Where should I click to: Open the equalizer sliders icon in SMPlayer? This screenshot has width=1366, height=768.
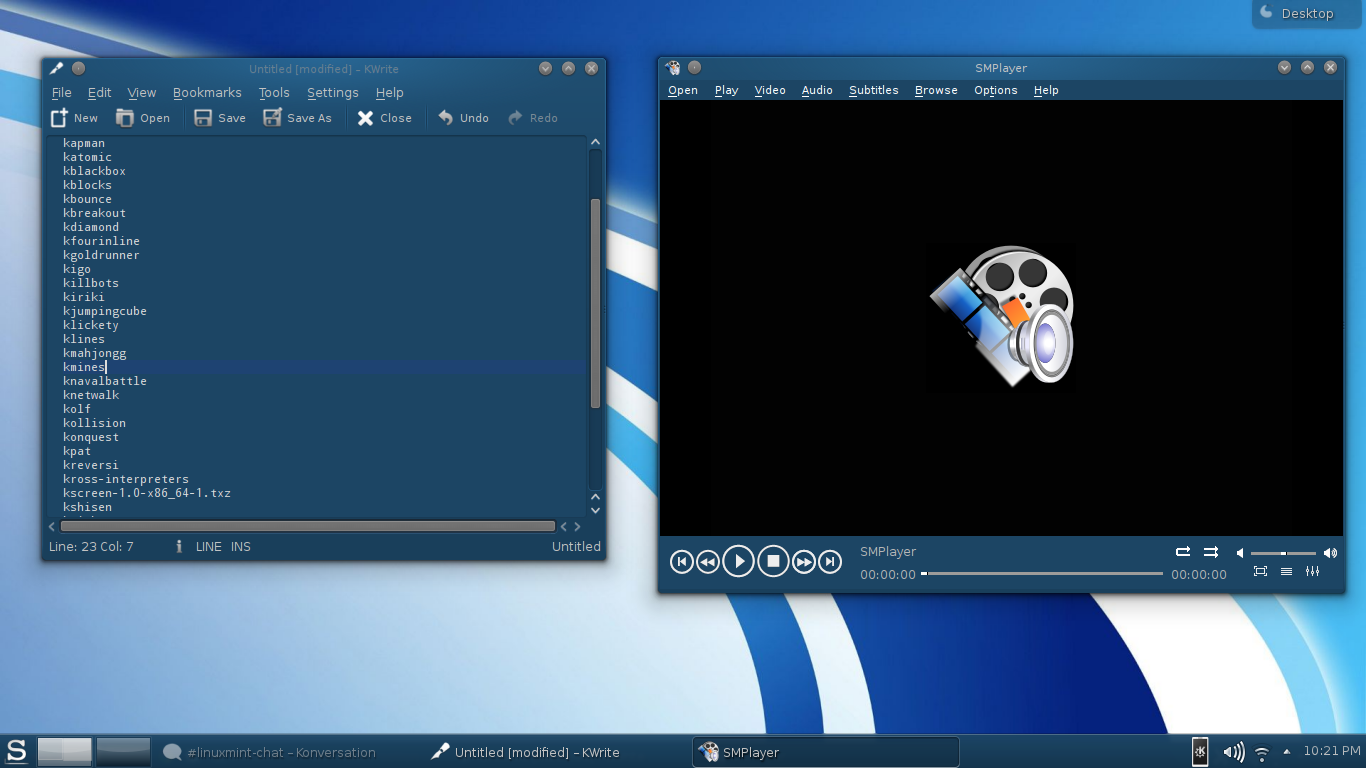click(x=1312, y=572)
